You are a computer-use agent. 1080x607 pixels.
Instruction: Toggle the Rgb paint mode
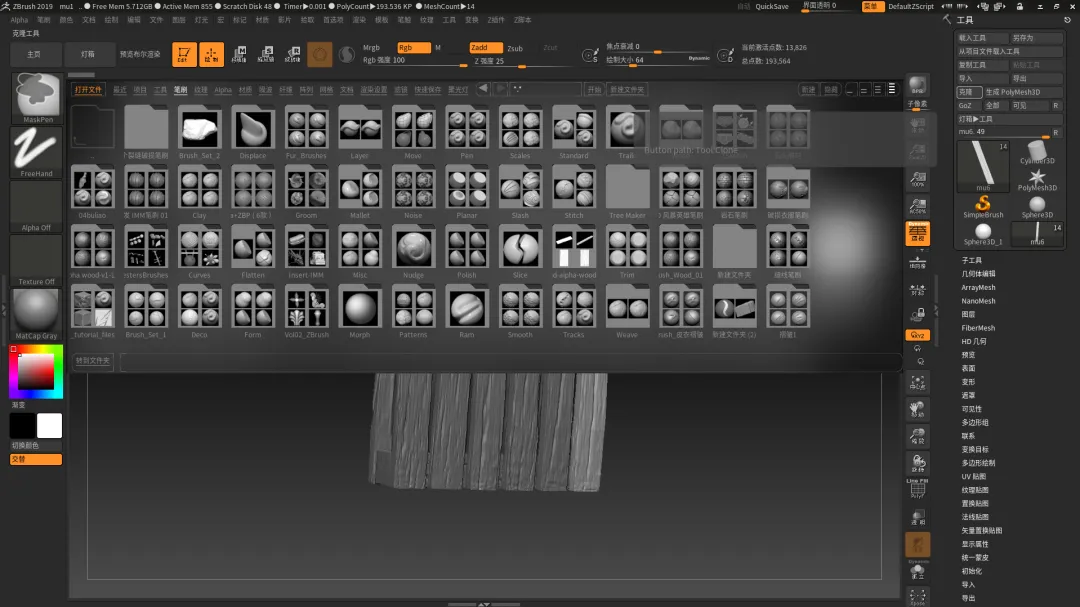[x=413, y=48]
